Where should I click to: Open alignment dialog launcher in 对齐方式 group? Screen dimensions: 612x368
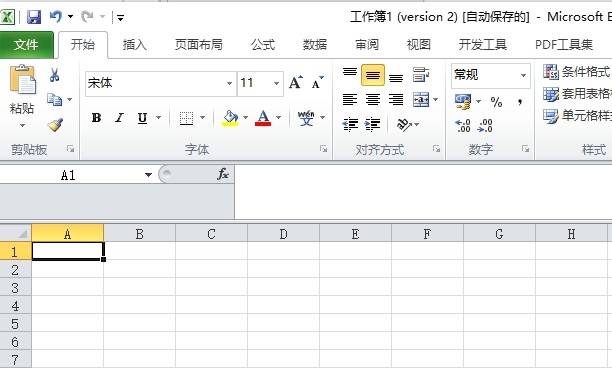(x=436, y=149)
